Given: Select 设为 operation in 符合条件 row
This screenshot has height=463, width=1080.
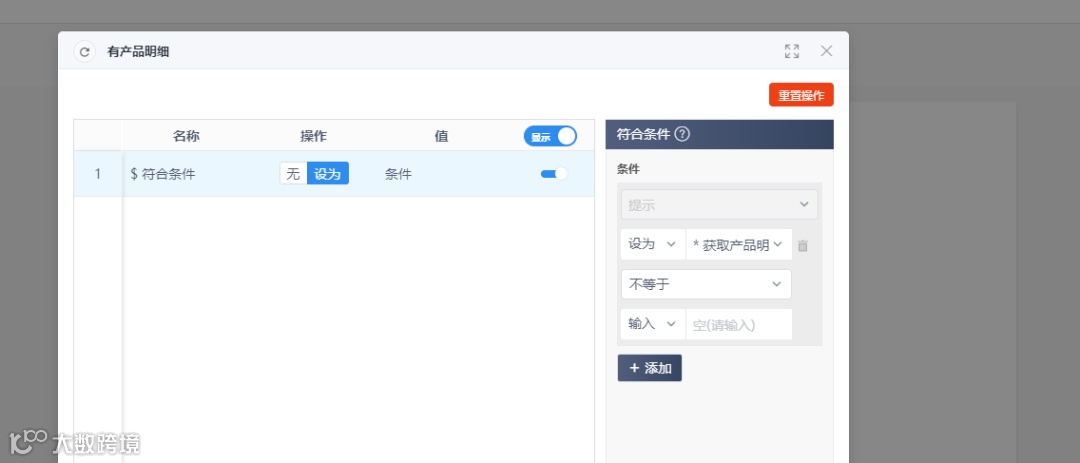Looking at the screenshot, I should (x=328, y=174).
